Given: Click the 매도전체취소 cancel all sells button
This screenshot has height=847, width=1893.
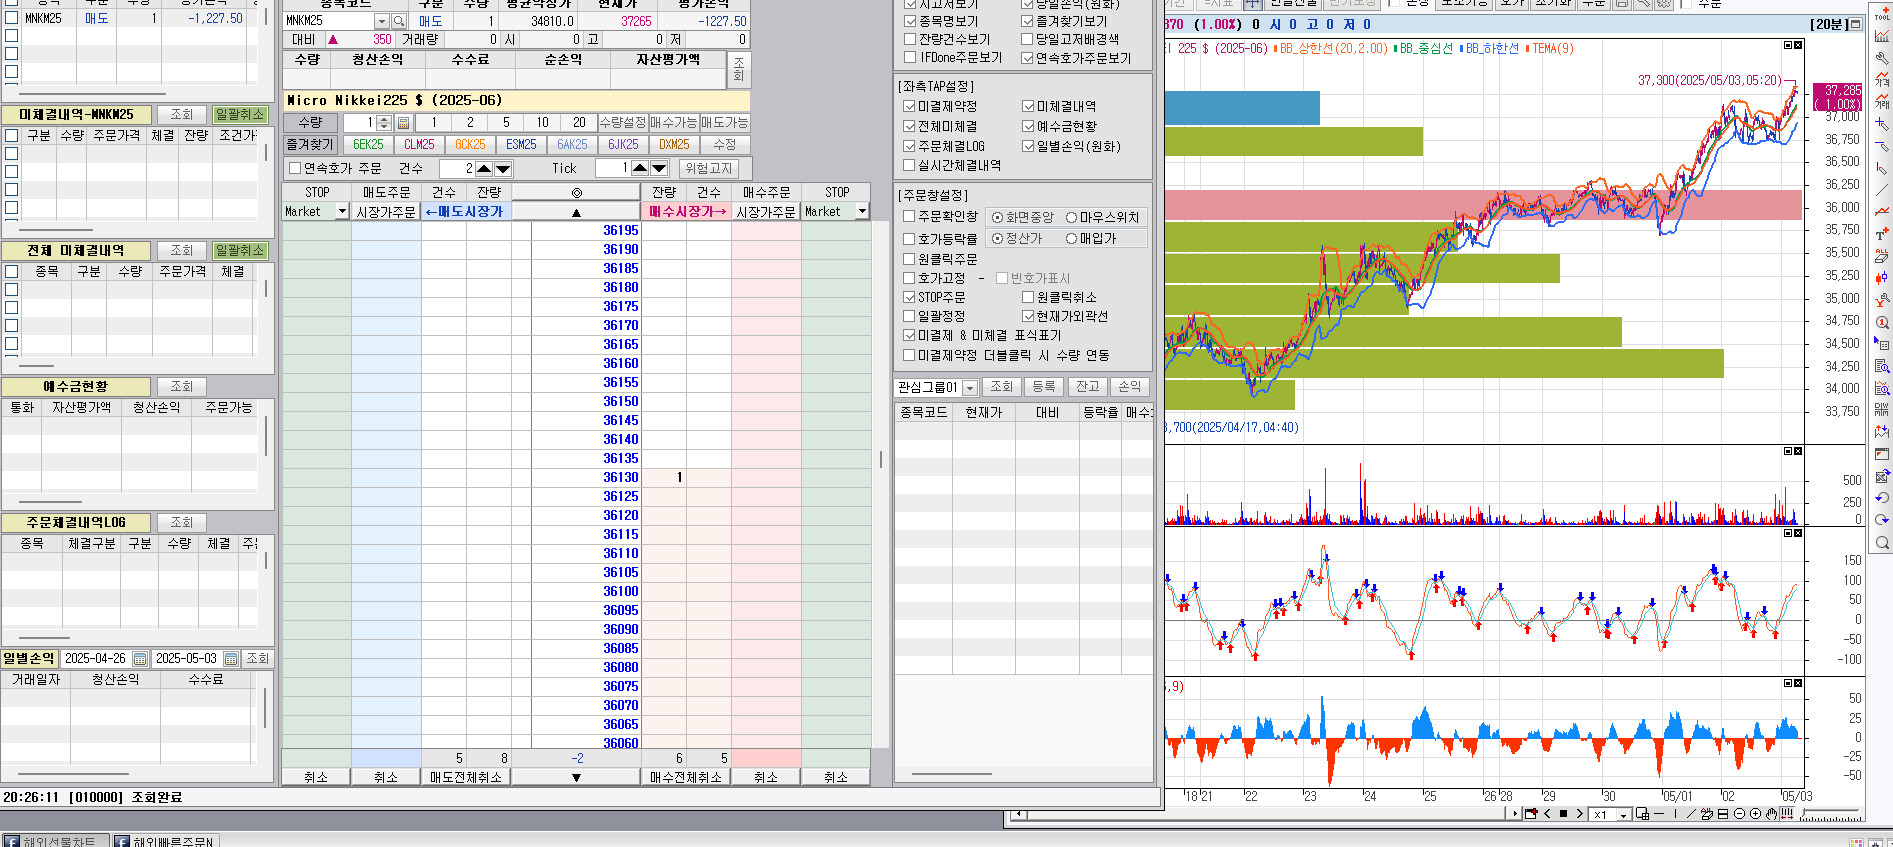Looking at the screenshot, I should [466, 777].
